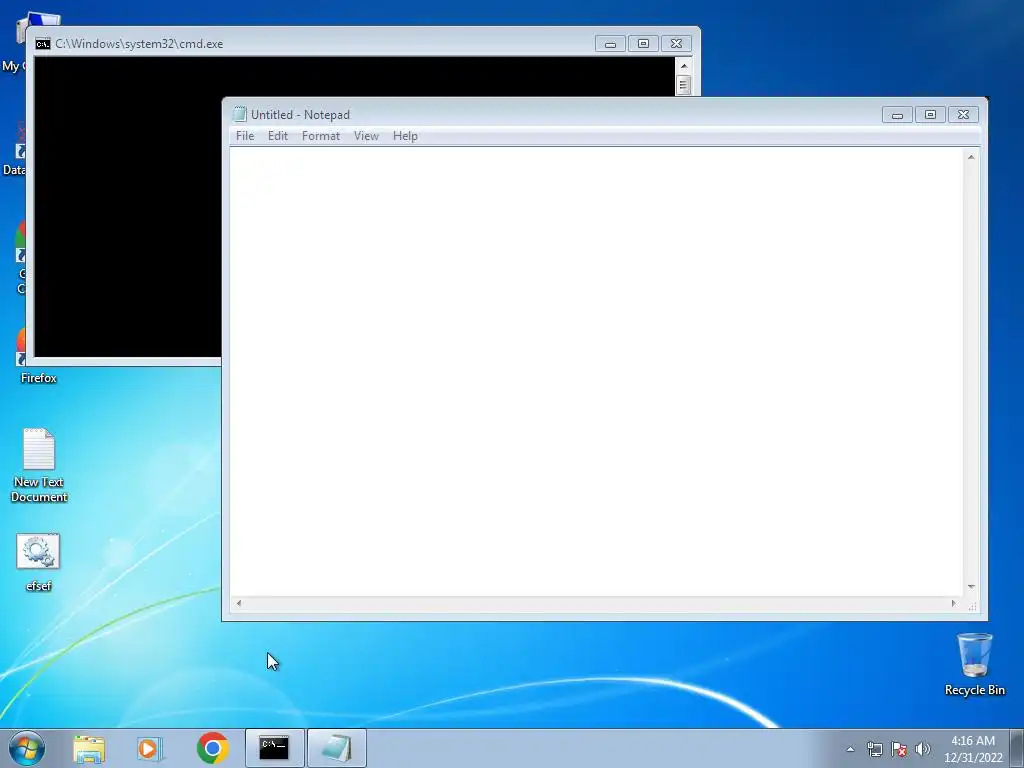Select the efsef desktop icon
Image resolution: width=1024 pixels, height=768 pixels.
39,562
